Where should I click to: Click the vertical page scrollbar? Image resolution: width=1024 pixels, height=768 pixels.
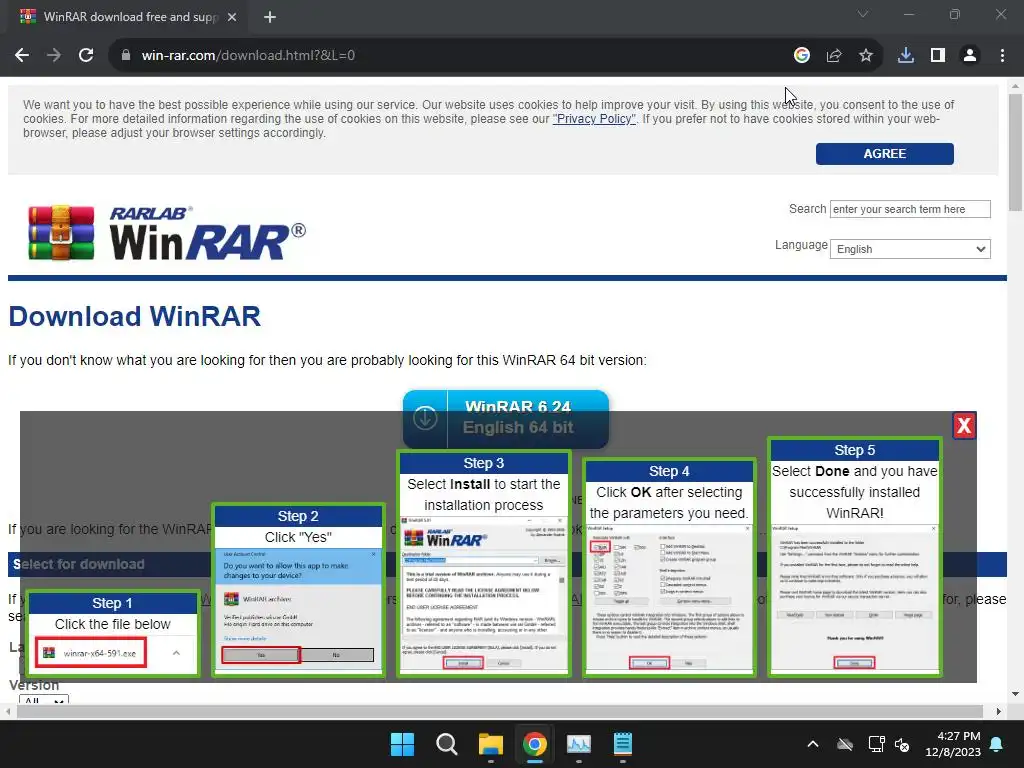(1015, 152)
